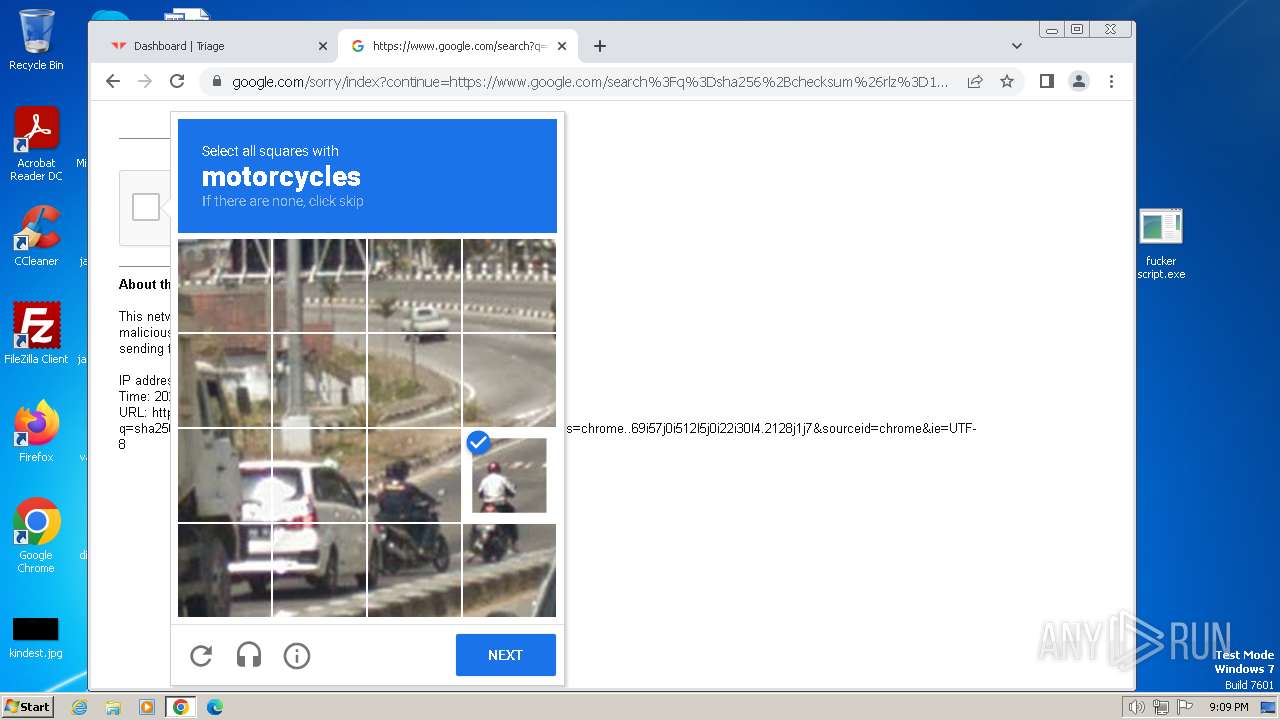The width and height of the screenshot is (1280, 720).
Task: Click the Chrome address bar URL
Action: click(x=590, y=82)
